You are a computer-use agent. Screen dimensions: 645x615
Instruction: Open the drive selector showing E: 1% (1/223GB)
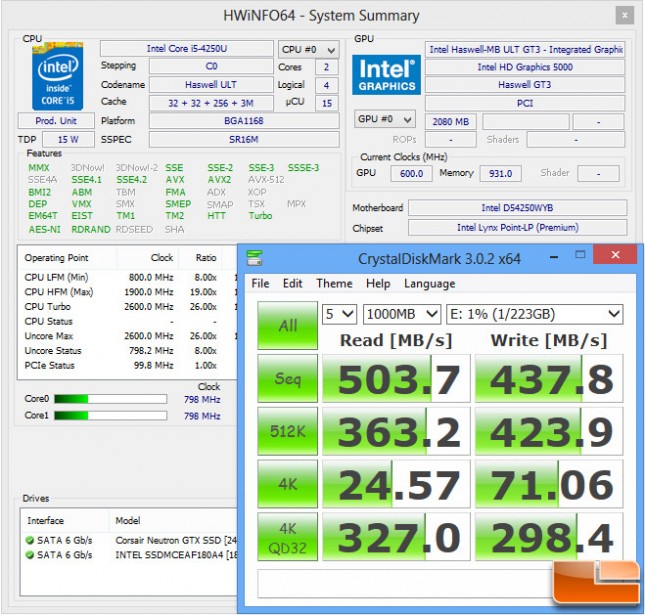coord(535,314)
